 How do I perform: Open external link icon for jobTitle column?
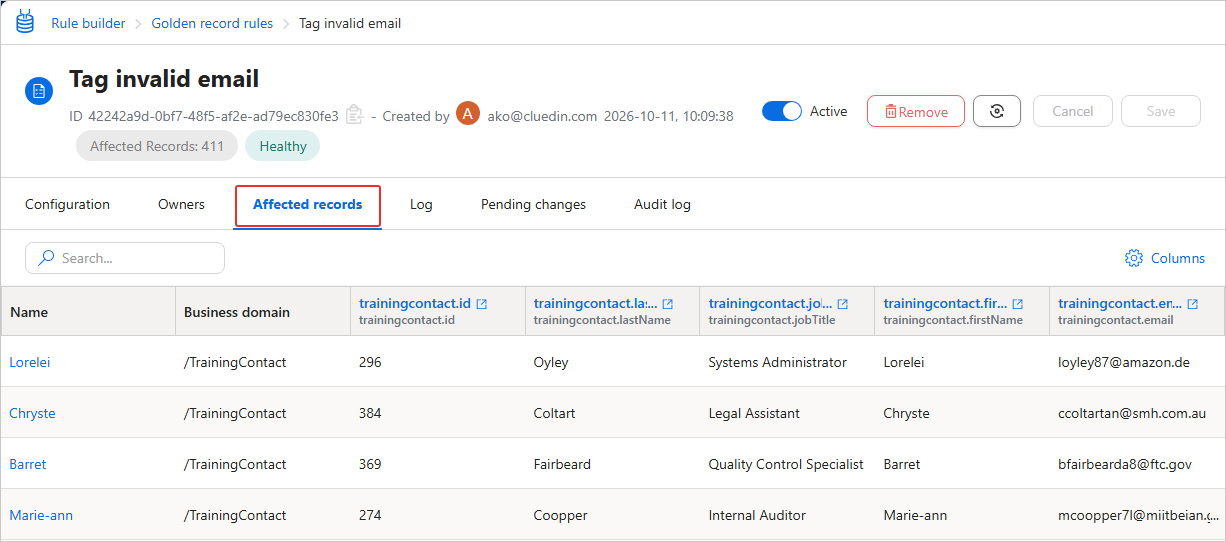pyautogui.click(x=843, y=303)
